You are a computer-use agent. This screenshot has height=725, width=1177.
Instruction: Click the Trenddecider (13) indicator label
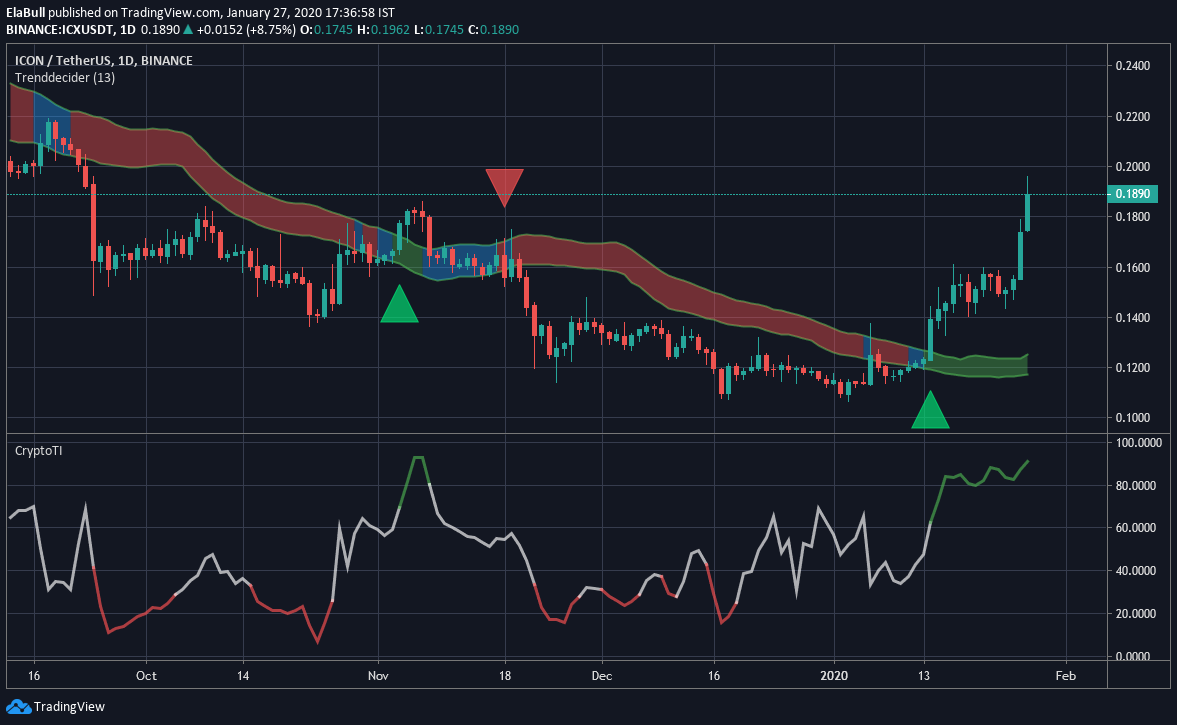65,77
